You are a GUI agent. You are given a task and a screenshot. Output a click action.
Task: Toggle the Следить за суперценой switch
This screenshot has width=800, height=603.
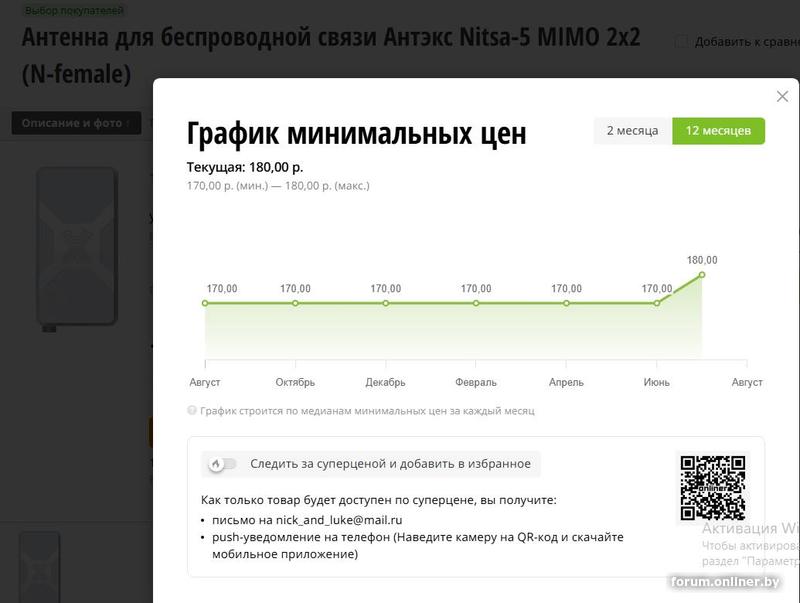(222, 464)
